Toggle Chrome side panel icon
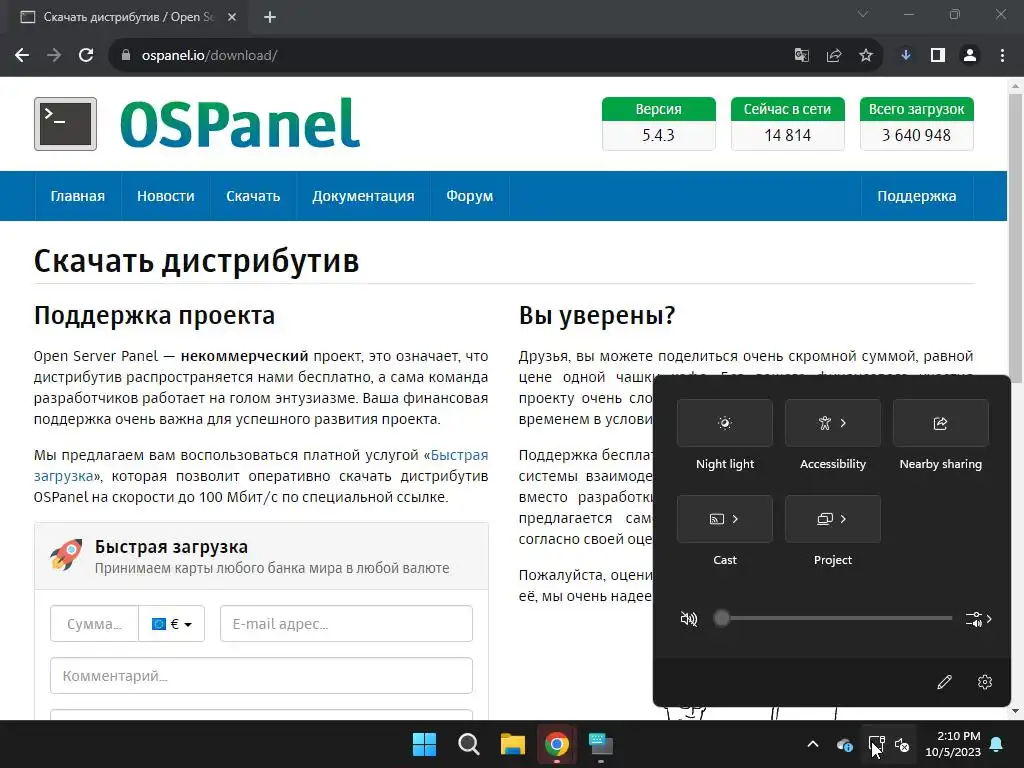The height and width of the screenshot is (768, 1024). pyautogui.click(x=938, y=56)
